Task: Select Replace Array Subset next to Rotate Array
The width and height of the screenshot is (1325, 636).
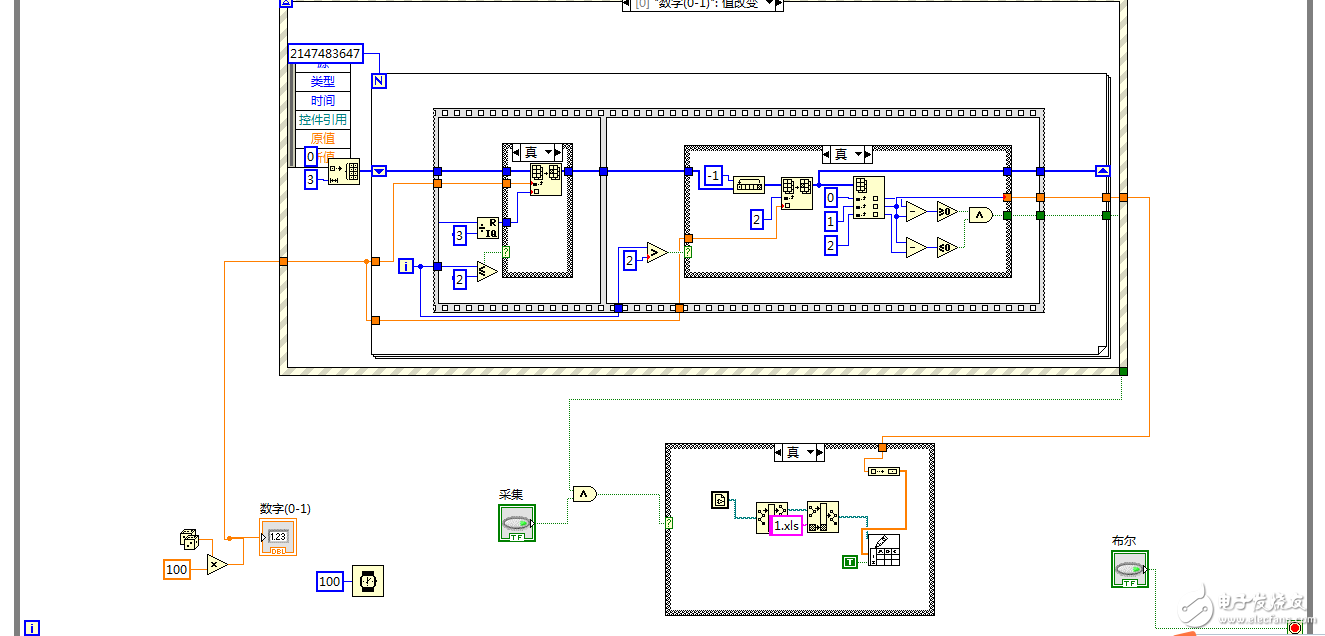Action: (x=797, y=193)
